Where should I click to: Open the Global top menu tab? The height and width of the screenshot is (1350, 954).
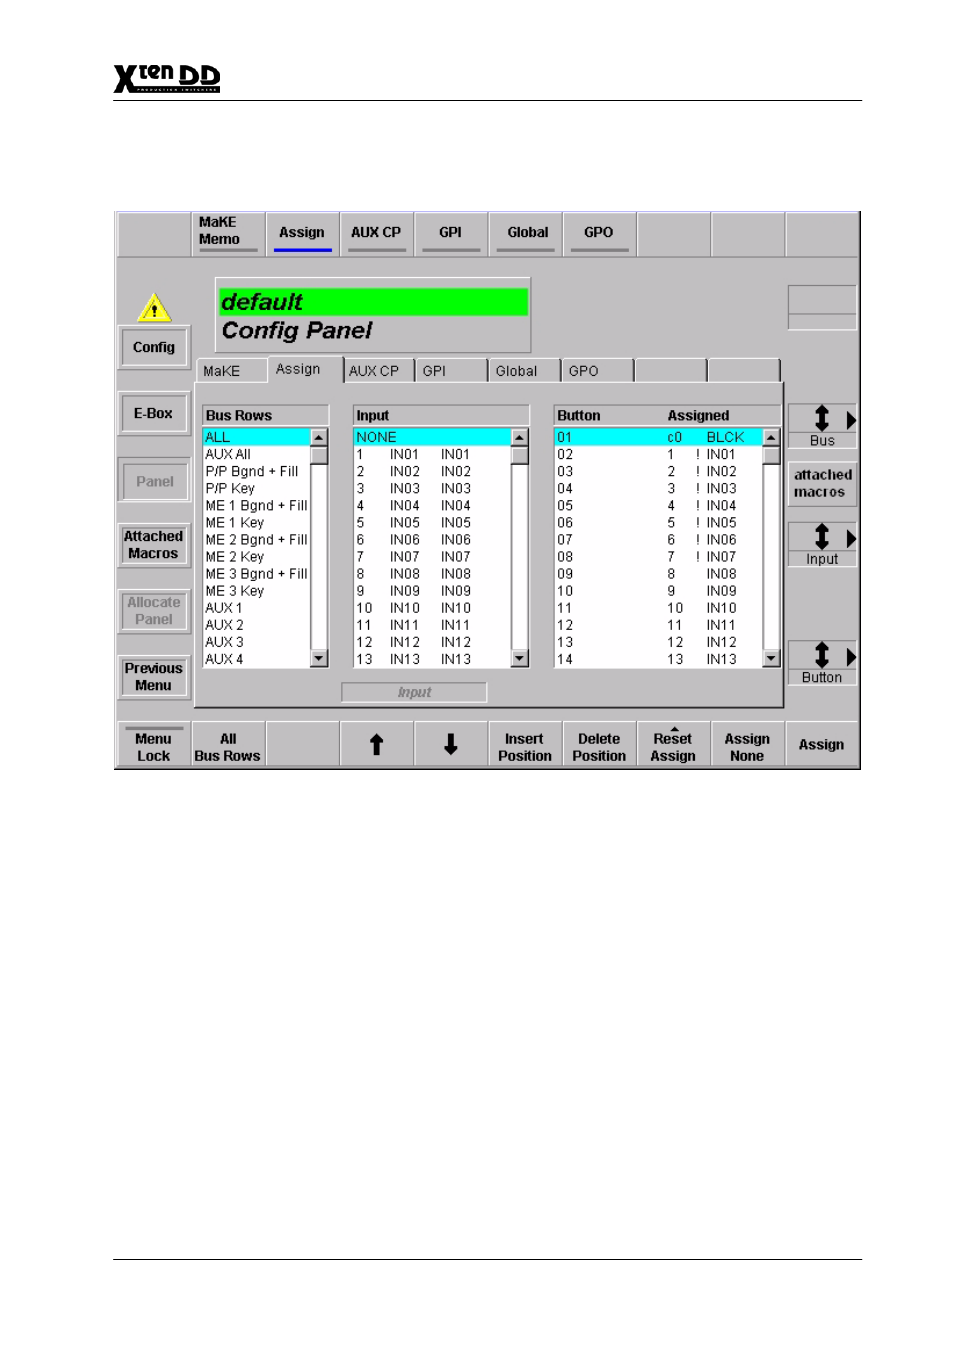[527, 233]
